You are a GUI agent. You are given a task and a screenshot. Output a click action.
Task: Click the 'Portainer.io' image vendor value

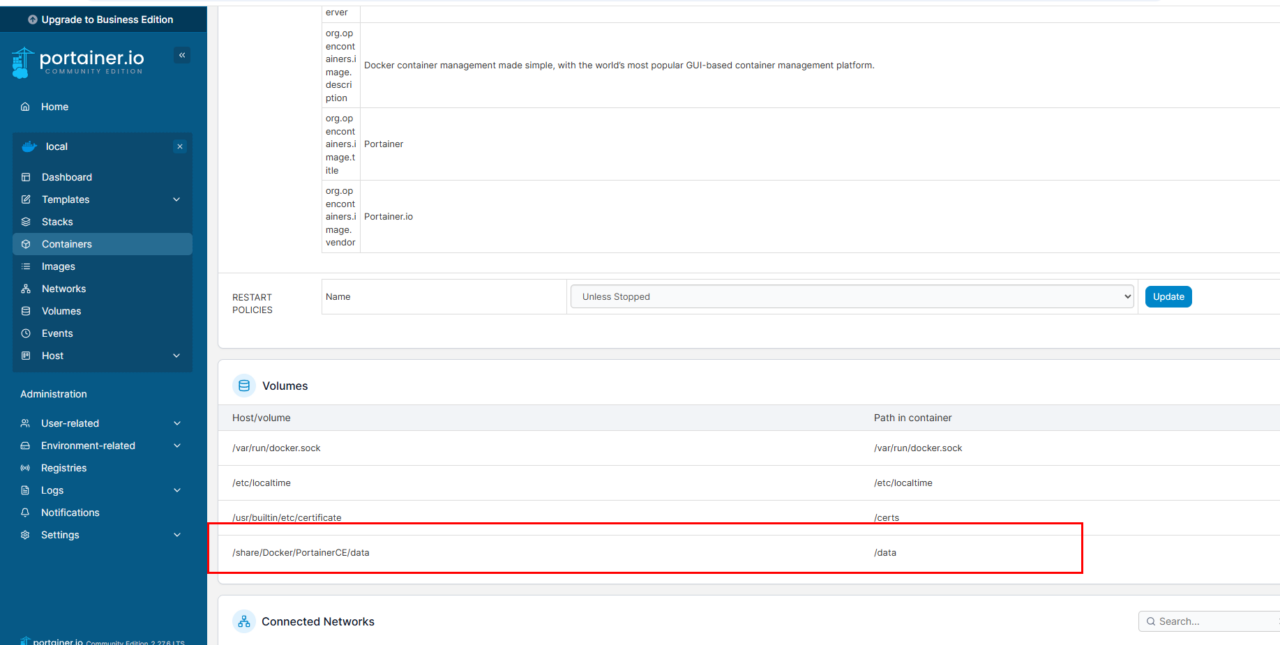pos(388,216)
